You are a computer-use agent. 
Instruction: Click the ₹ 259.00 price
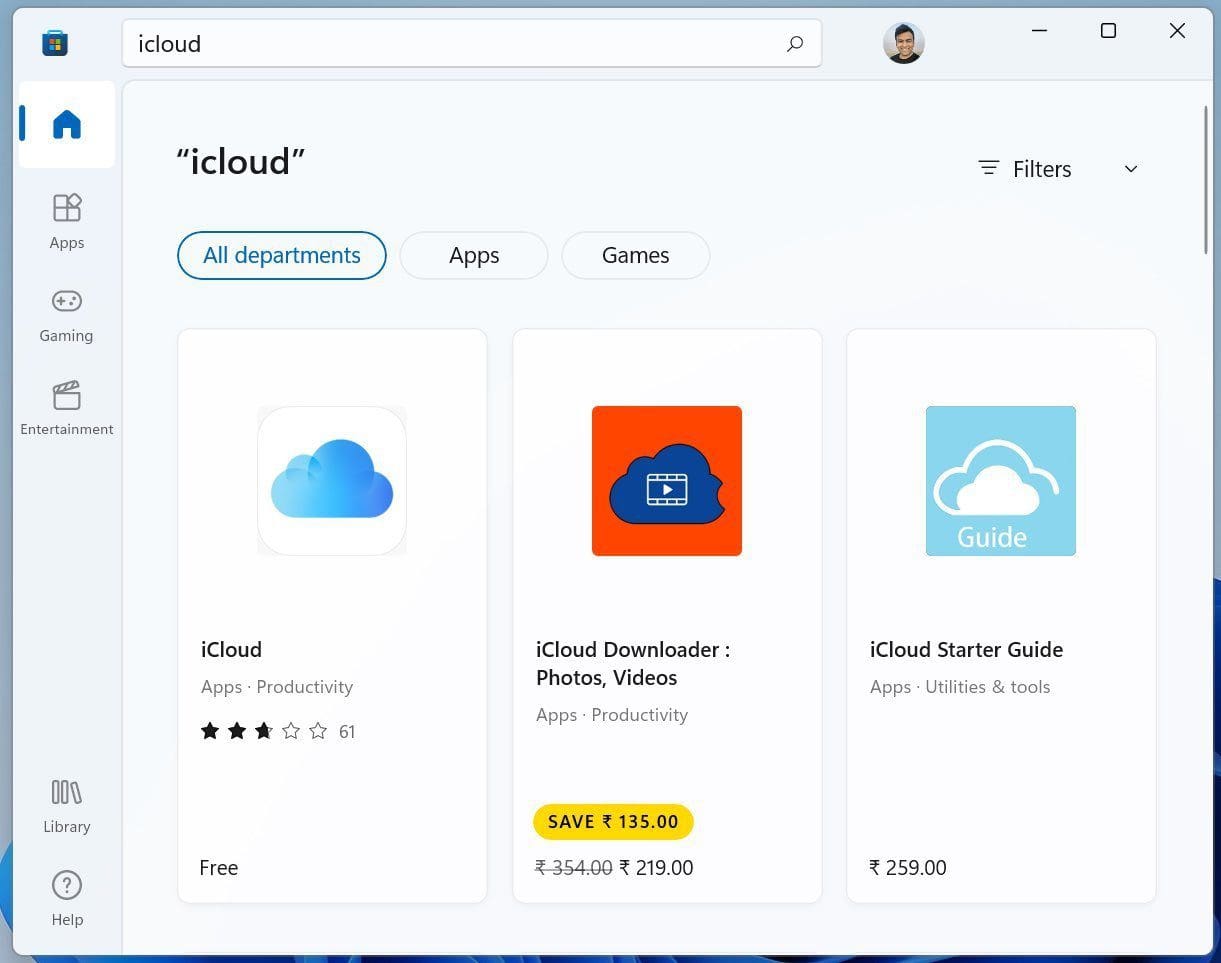click(908, 868)
